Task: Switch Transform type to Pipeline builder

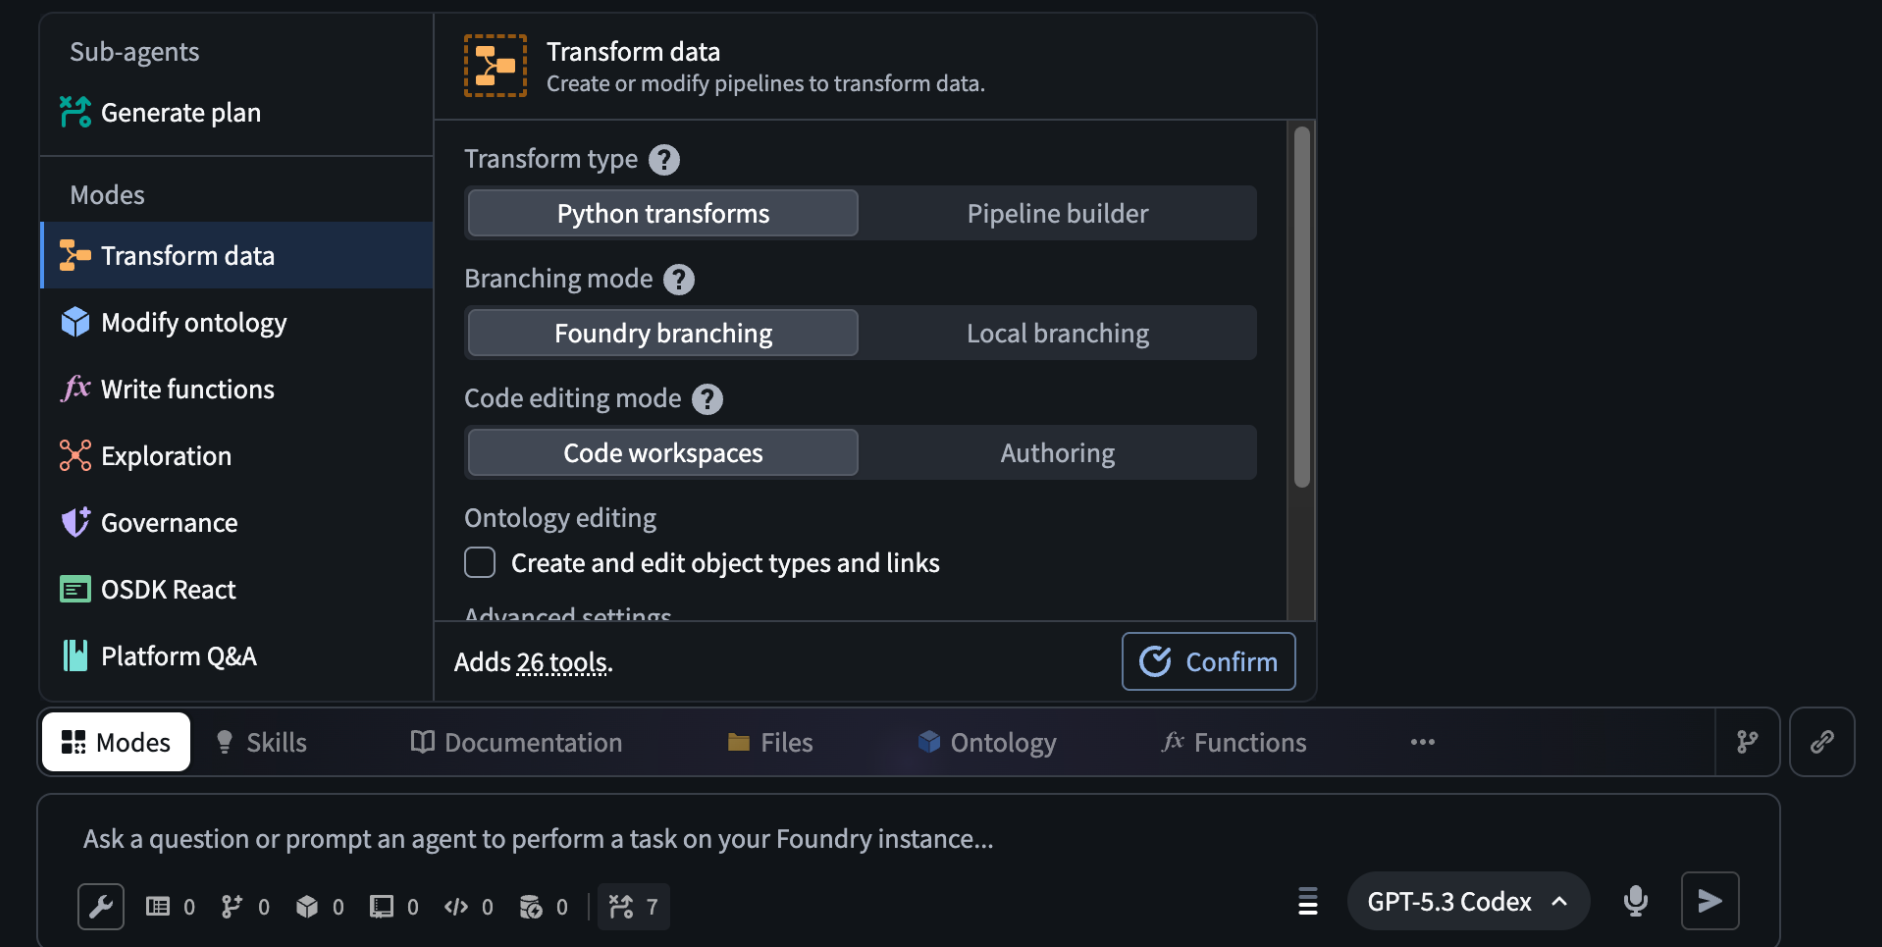Action: (x=1057, y=213)
